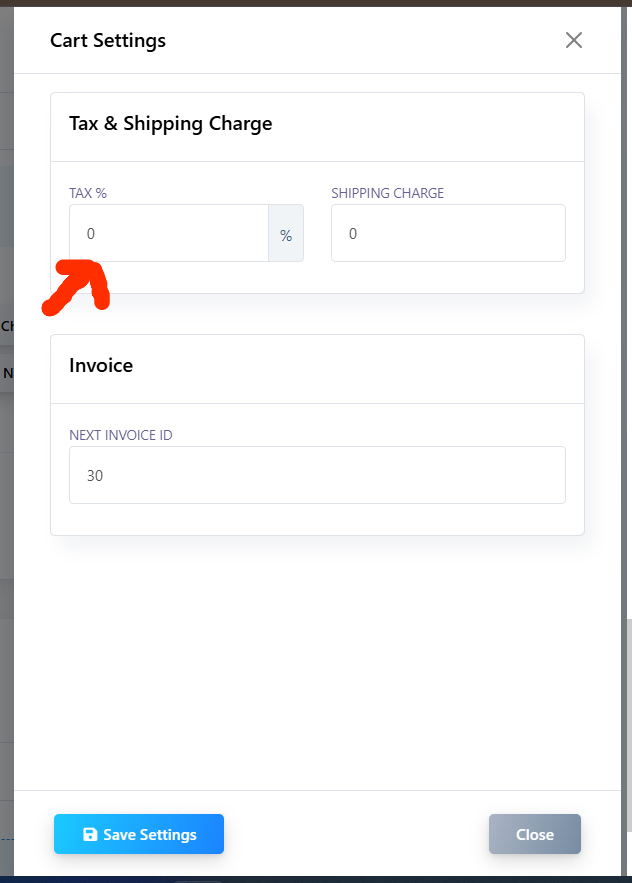
Task: Click the TAX % field label
Action: pyautogui.click(x=88, y=193)
